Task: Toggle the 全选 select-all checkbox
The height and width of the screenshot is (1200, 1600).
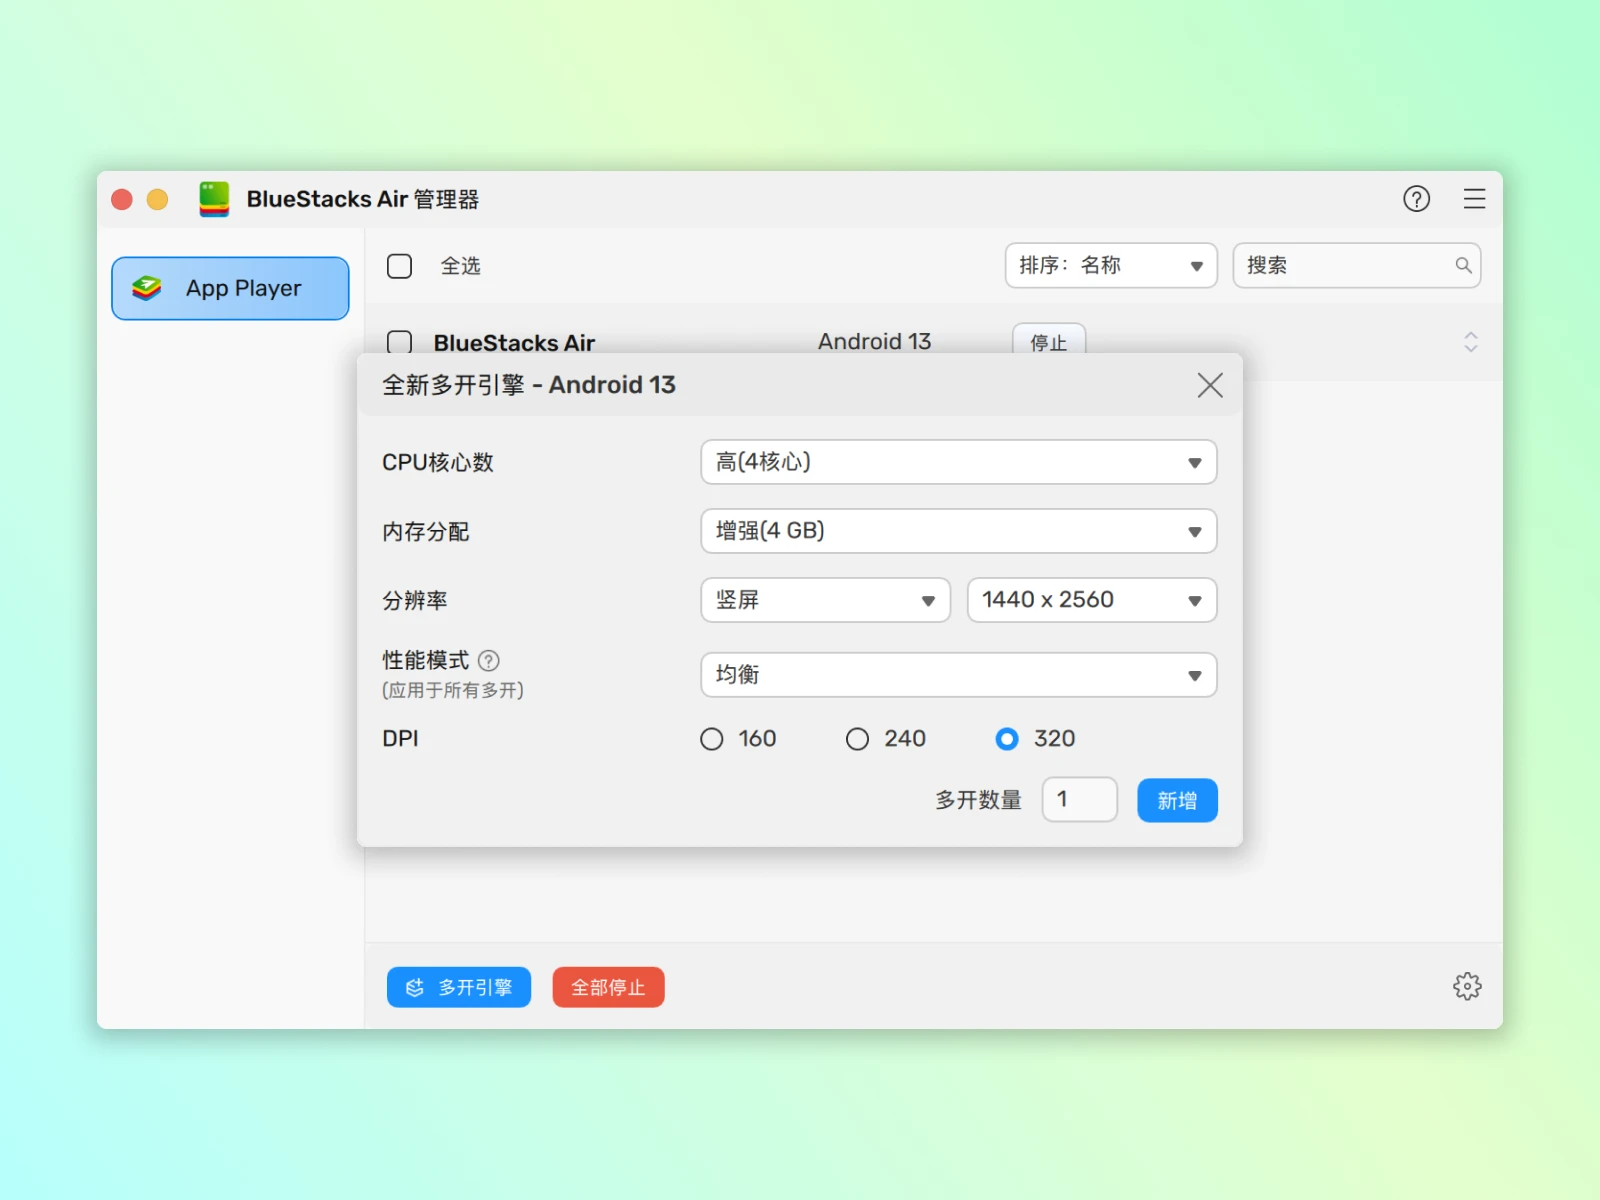Action: [399, 266]
